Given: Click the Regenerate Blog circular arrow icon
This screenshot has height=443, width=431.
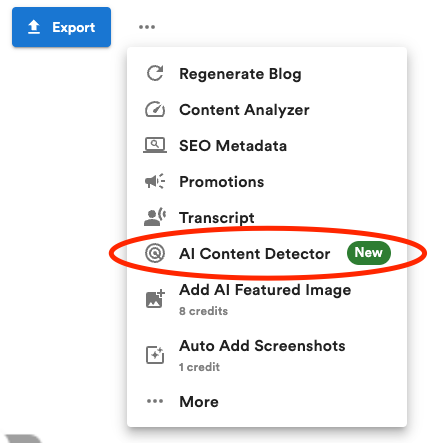Looking at the screenshot, I should pos(155,73).
